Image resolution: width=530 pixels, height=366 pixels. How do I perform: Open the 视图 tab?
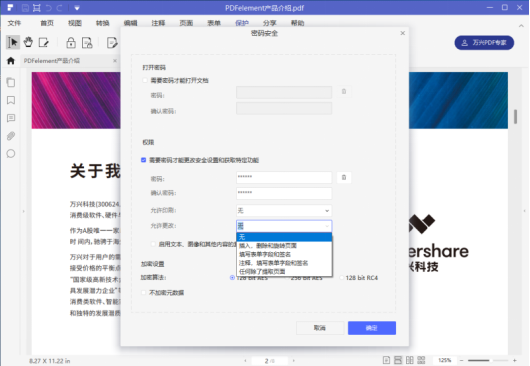click(x=75, y=23)
